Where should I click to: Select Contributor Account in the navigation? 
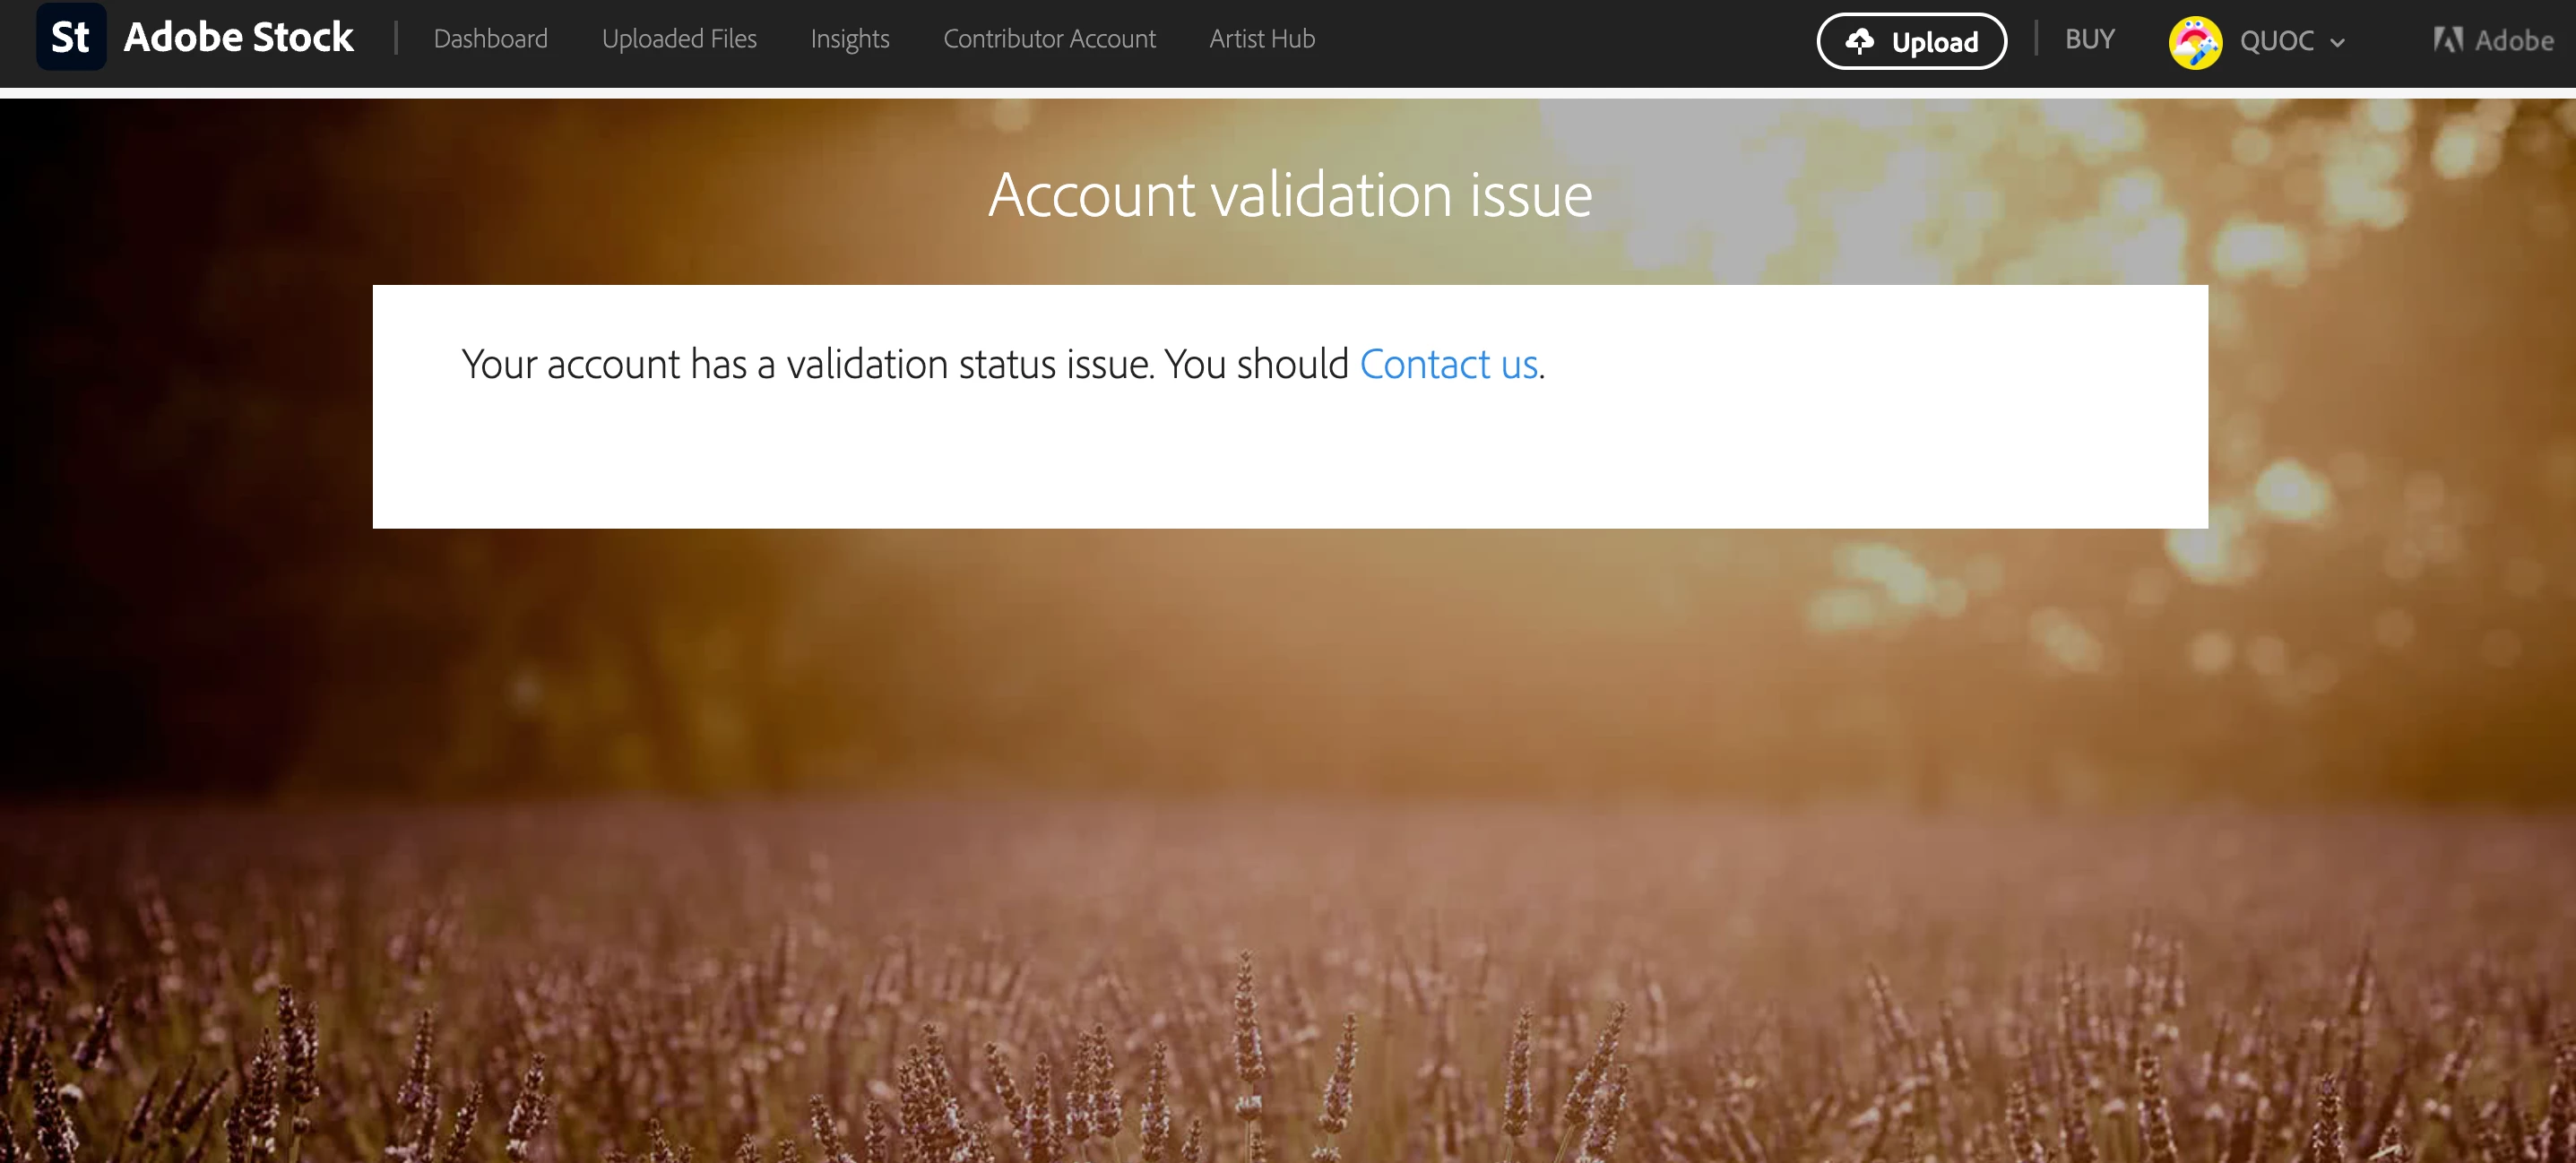click(x=1049, y=39)
